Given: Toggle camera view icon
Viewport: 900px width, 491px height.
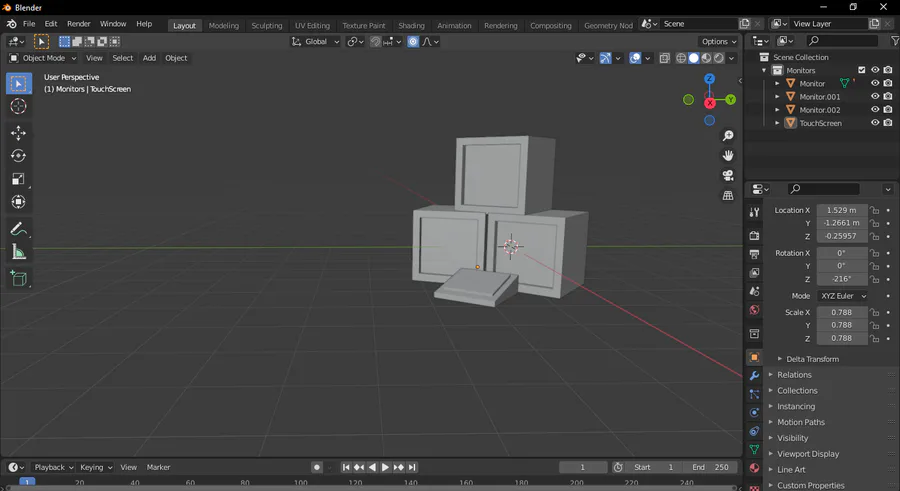Looking at the screenshot, I should click(x=728, y=175).
